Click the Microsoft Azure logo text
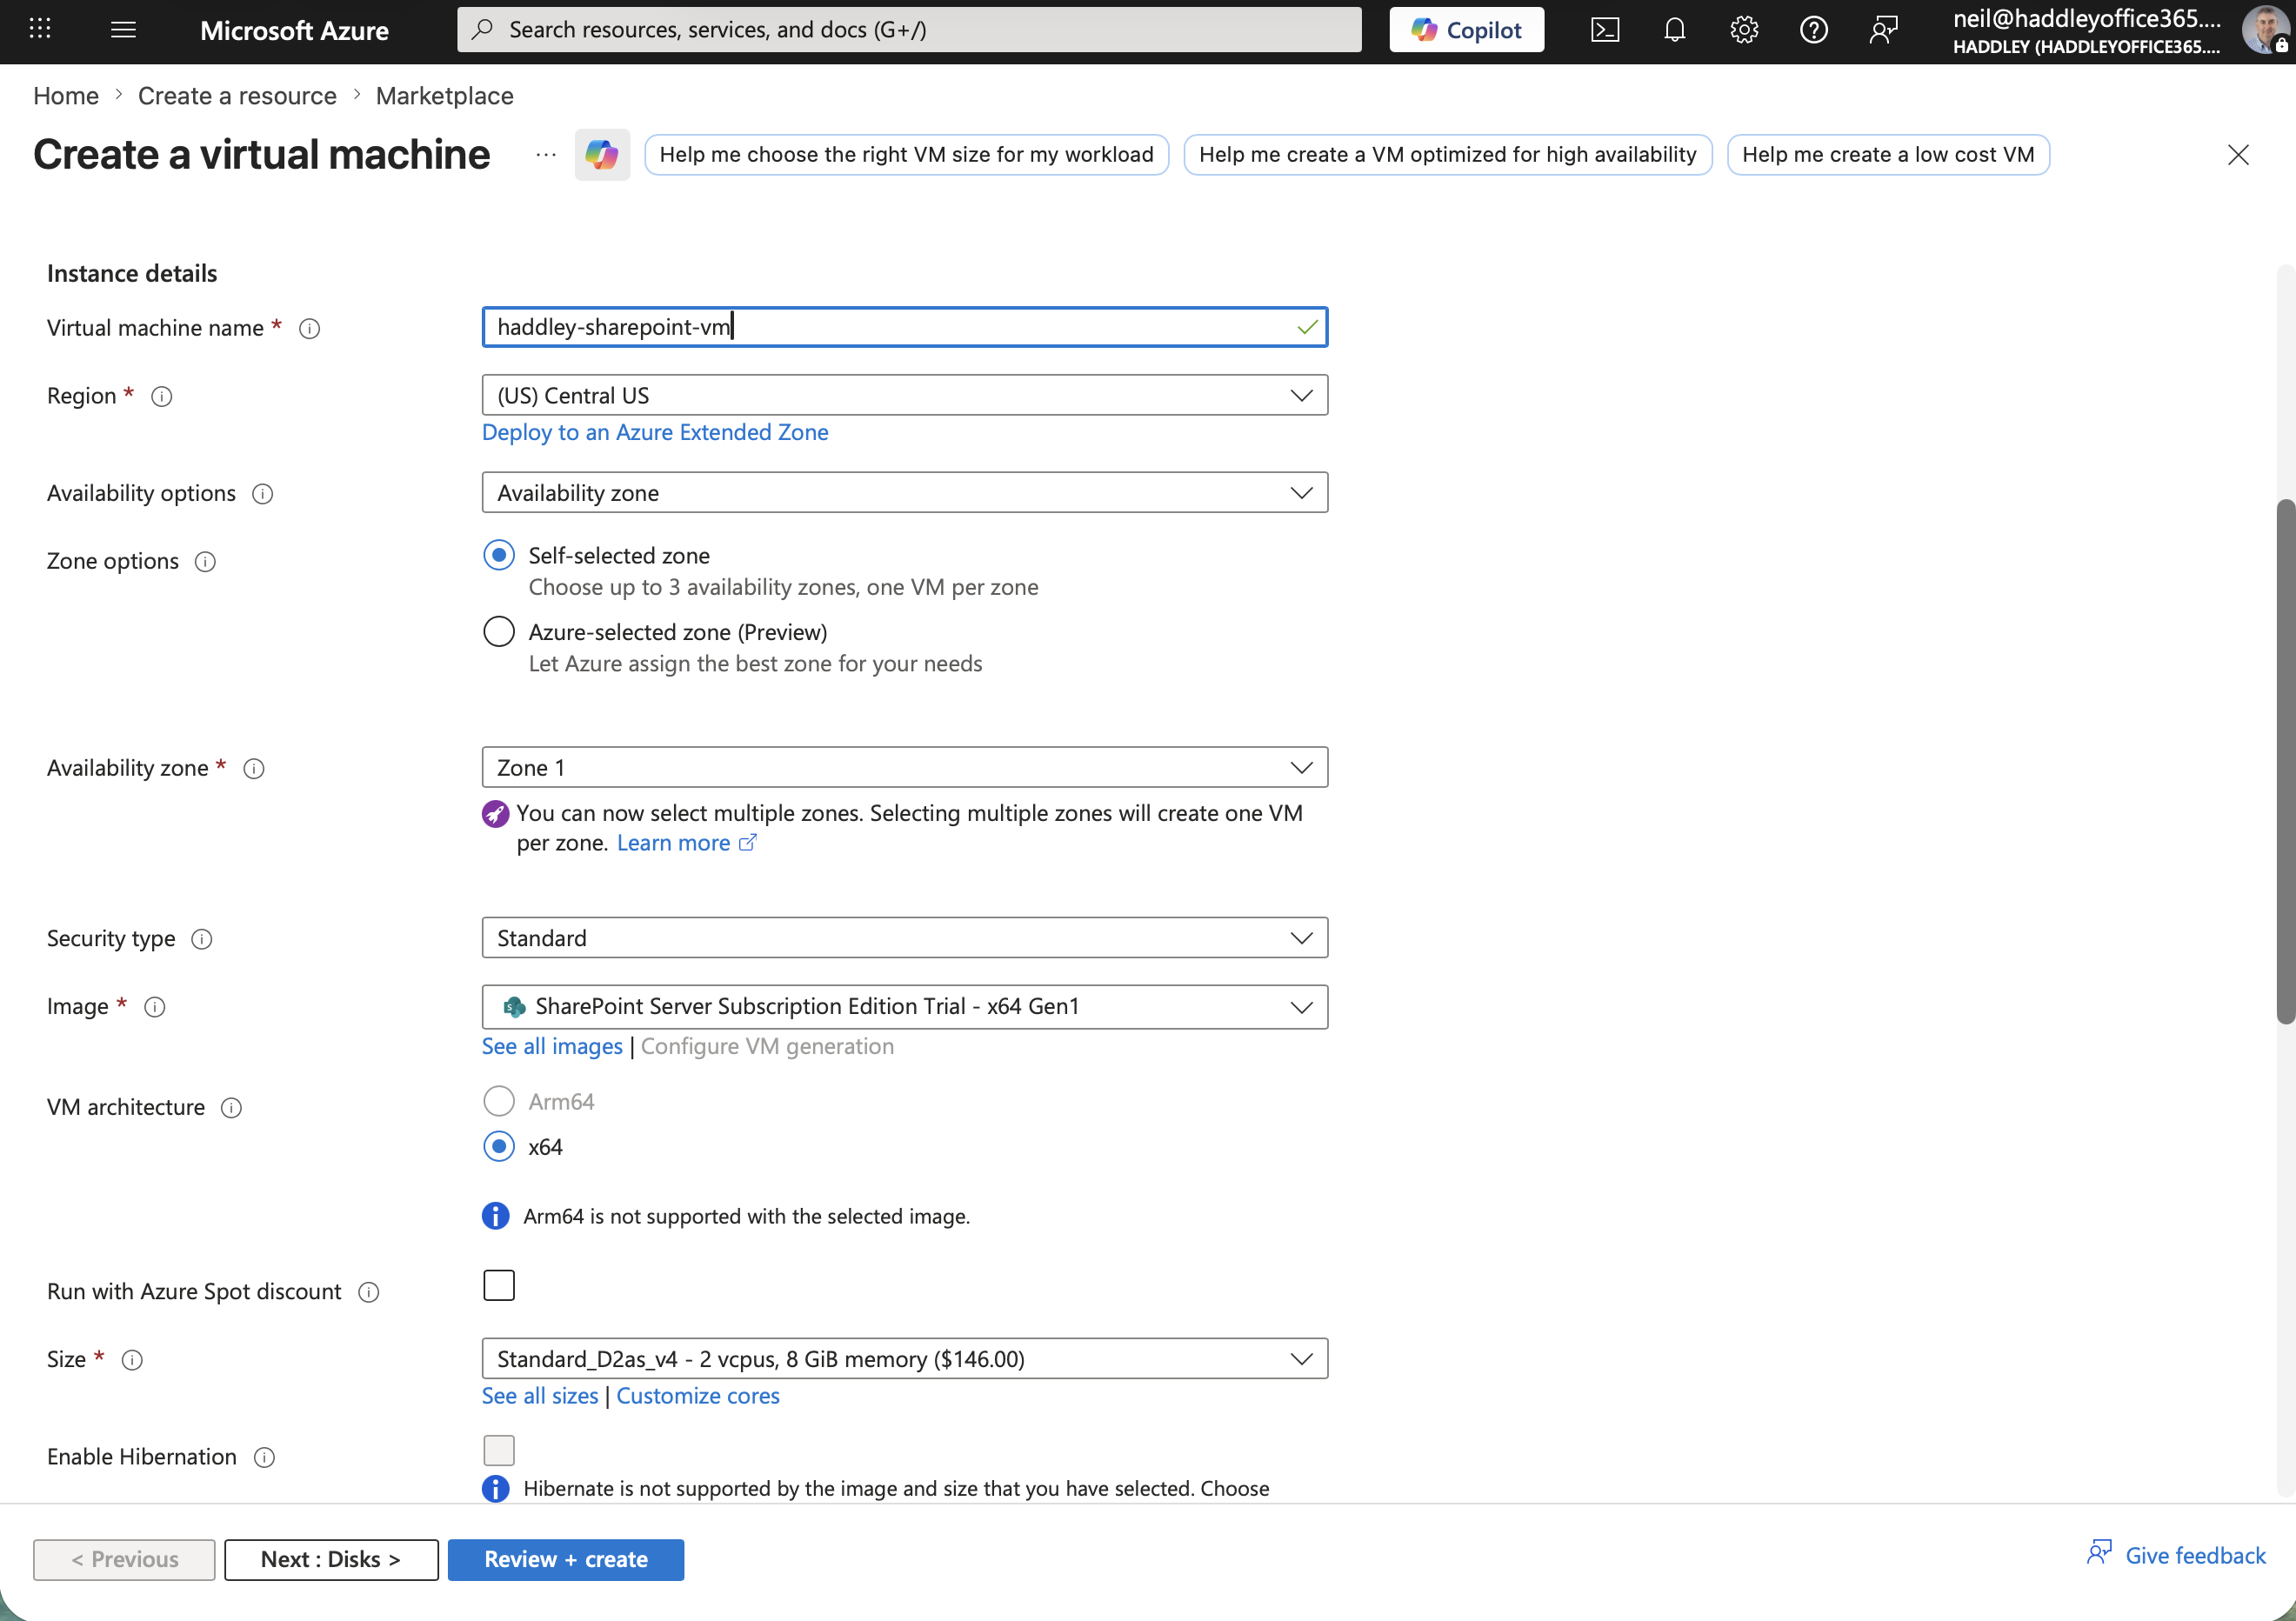 pos(294,30)
